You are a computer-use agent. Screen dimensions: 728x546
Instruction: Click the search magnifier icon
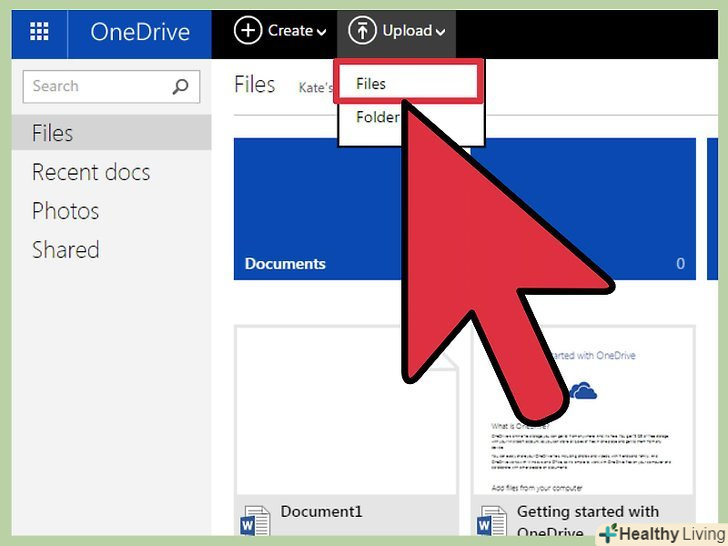(180, 86)
